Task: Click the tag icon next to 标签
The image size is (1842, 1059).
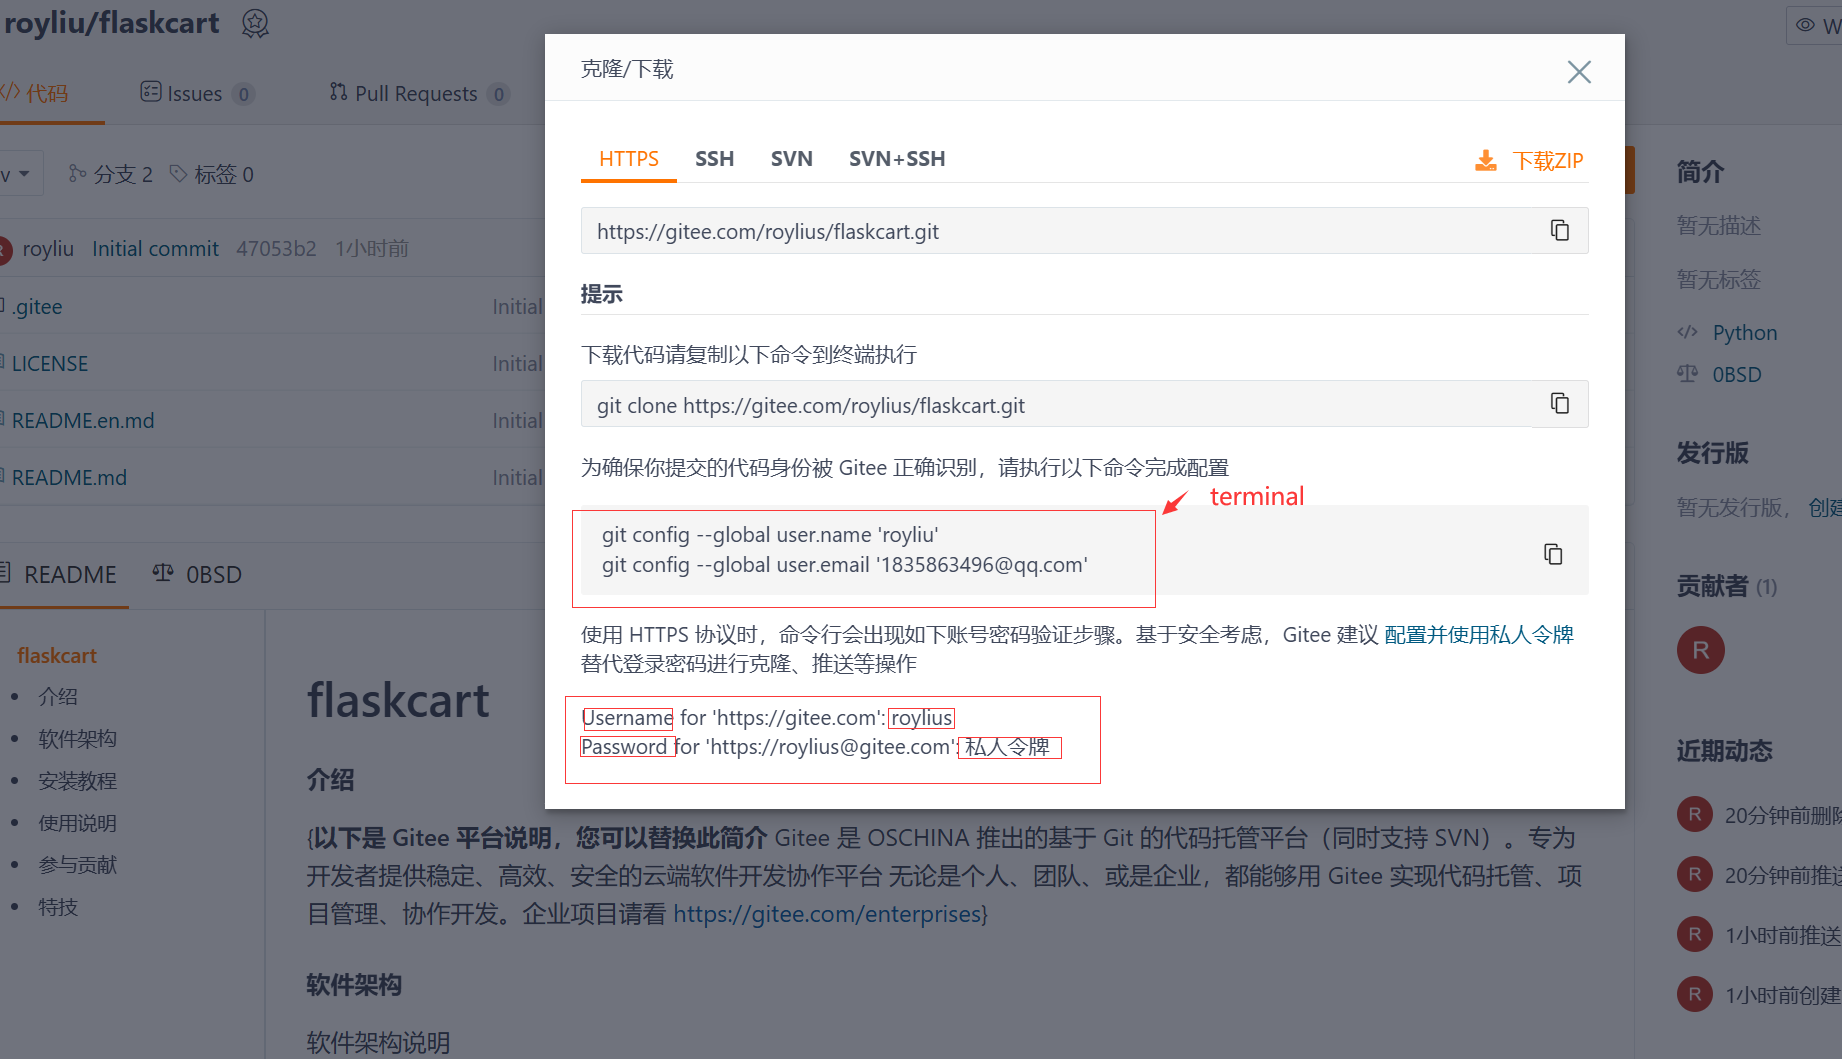Action: (x=178, y=174)
